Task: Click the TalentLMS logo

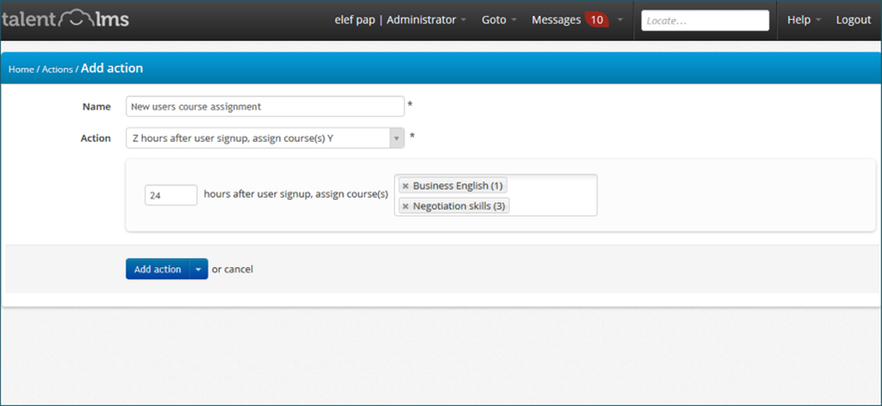Action: click(65, 20)
